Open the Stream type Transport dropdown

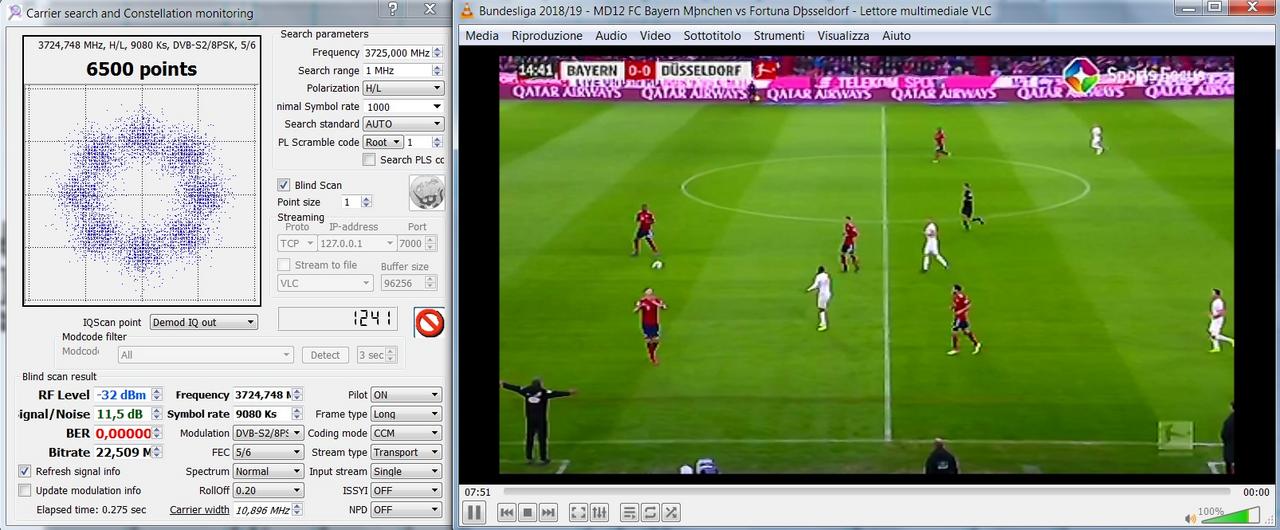[x=405, y=452]
